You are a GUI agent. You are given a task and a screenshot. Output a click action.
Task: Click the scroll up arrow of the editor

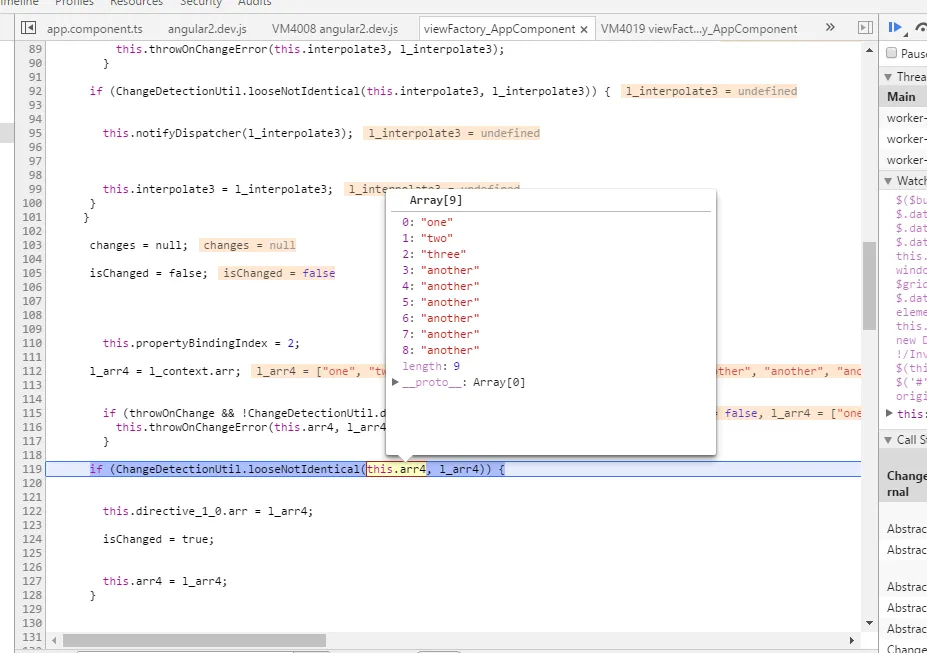coord(869,50)
